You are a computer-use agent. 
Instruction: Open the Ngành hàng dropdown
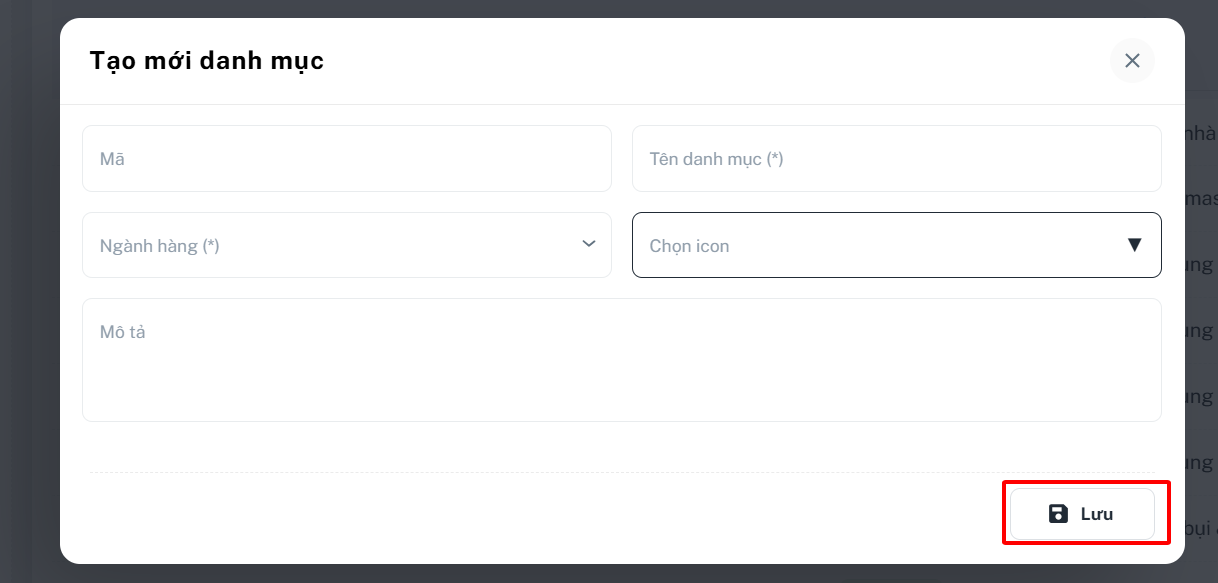click(x=347, y=245)
